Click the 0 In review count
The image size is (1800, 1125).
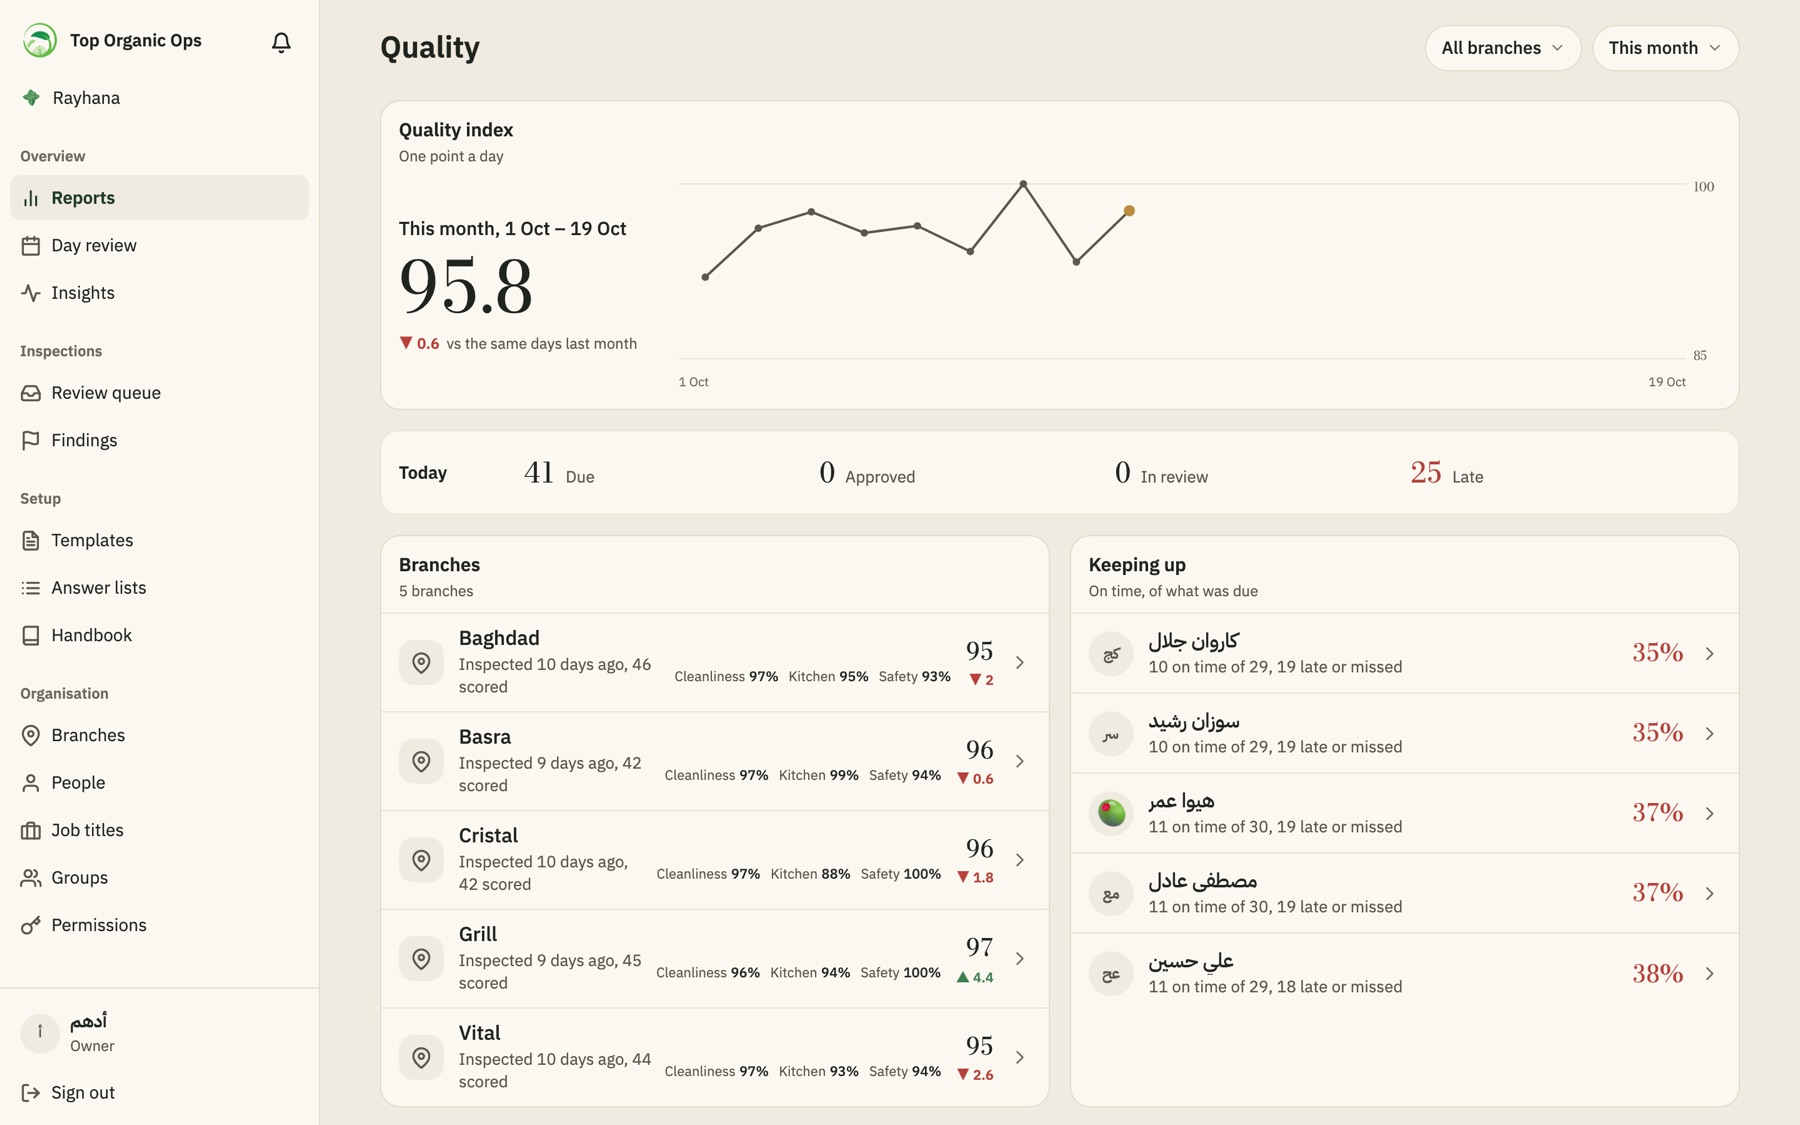click(1122, 472)
